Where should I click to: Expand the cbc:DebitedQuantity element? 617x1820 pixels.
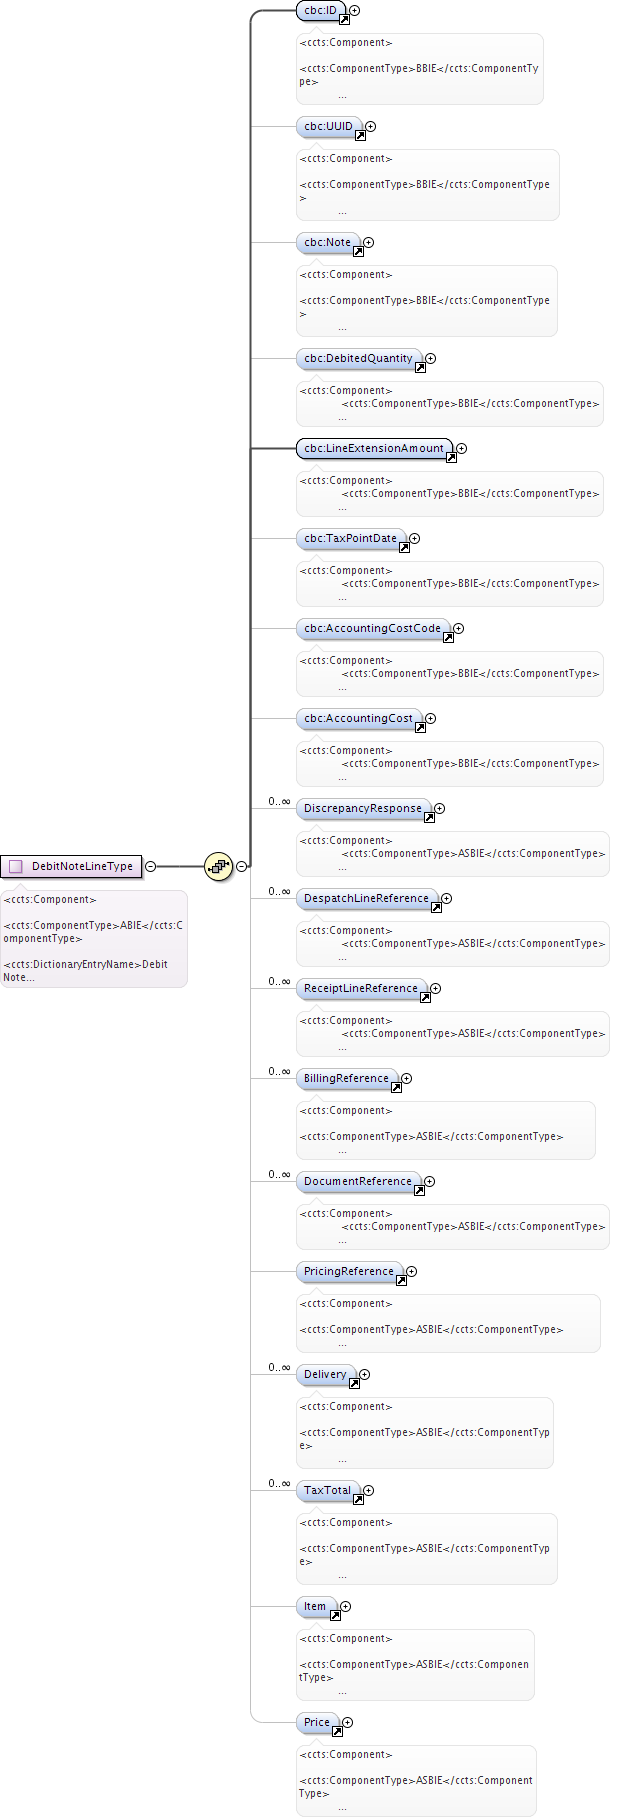(431, 358)
